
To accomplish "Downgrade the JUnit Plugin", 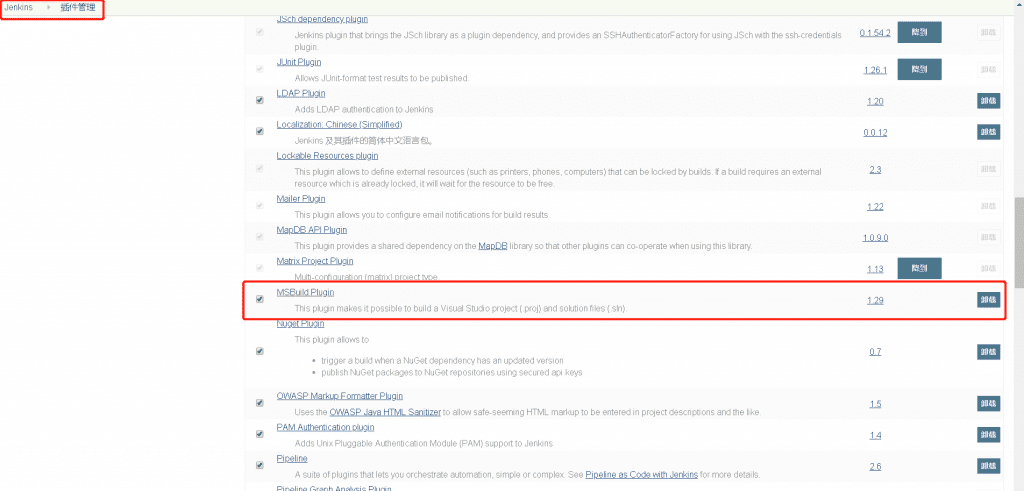I will click(x=919, y=69).
